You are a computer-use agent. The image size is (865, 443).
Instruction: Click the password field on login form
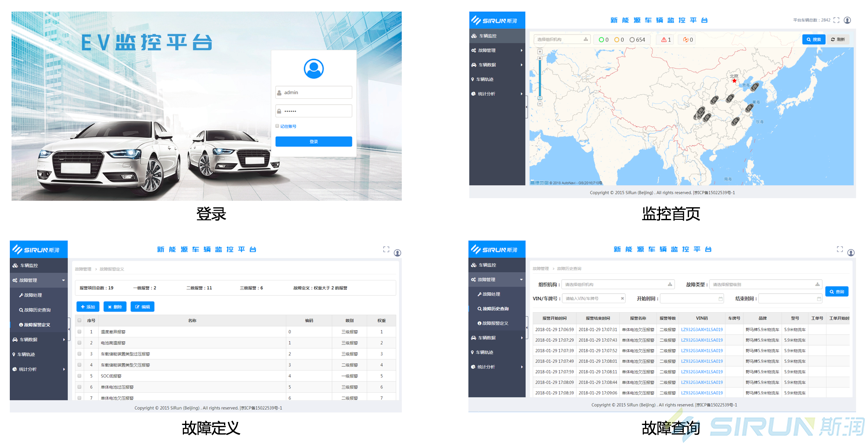click(x=314, y=111)
